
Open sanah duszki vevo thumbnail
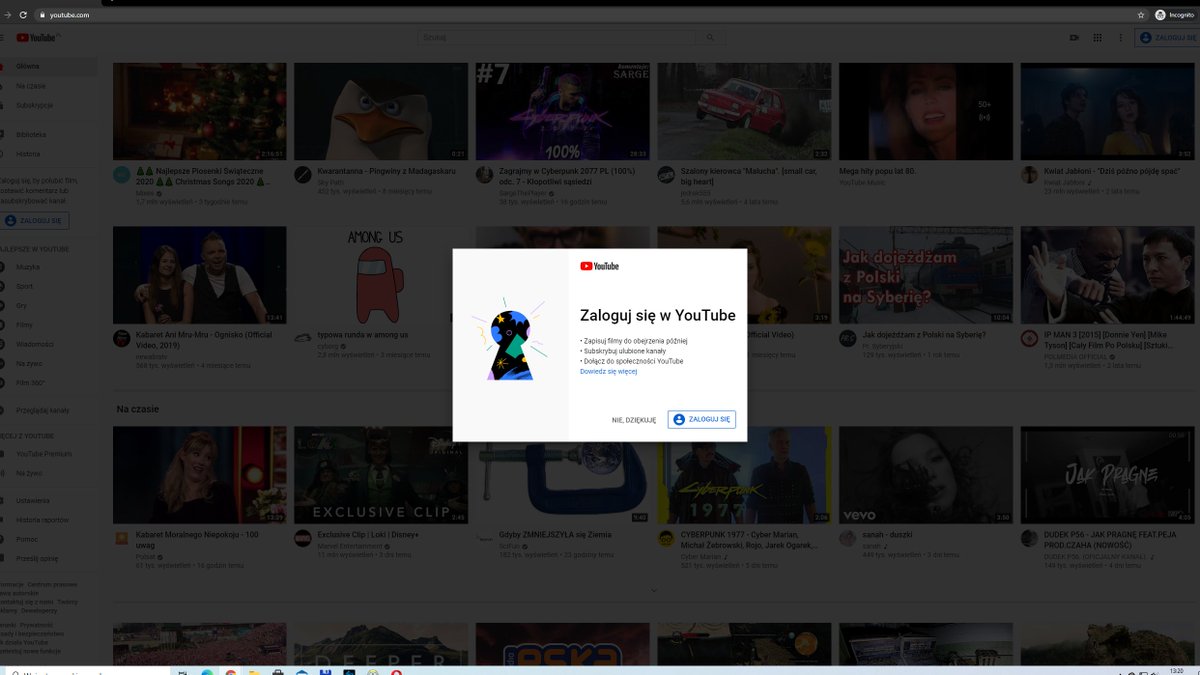click(926, 476)
